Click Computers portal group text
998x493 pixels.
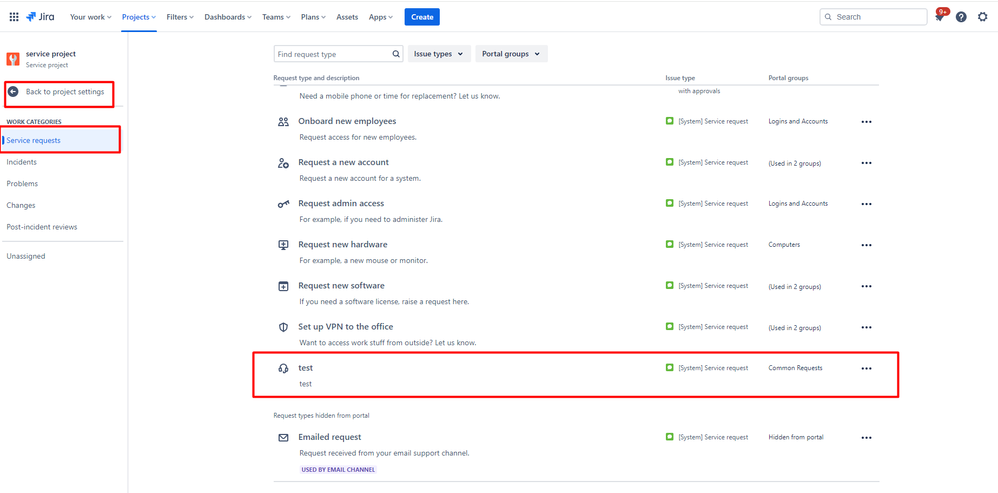point(784,245)
